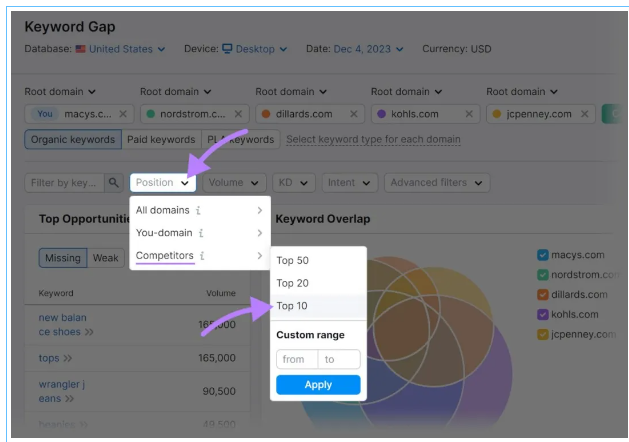This screenshot has height=442, width=629.
Task: Select the Missing toggle button
Action: click(63, 258)
